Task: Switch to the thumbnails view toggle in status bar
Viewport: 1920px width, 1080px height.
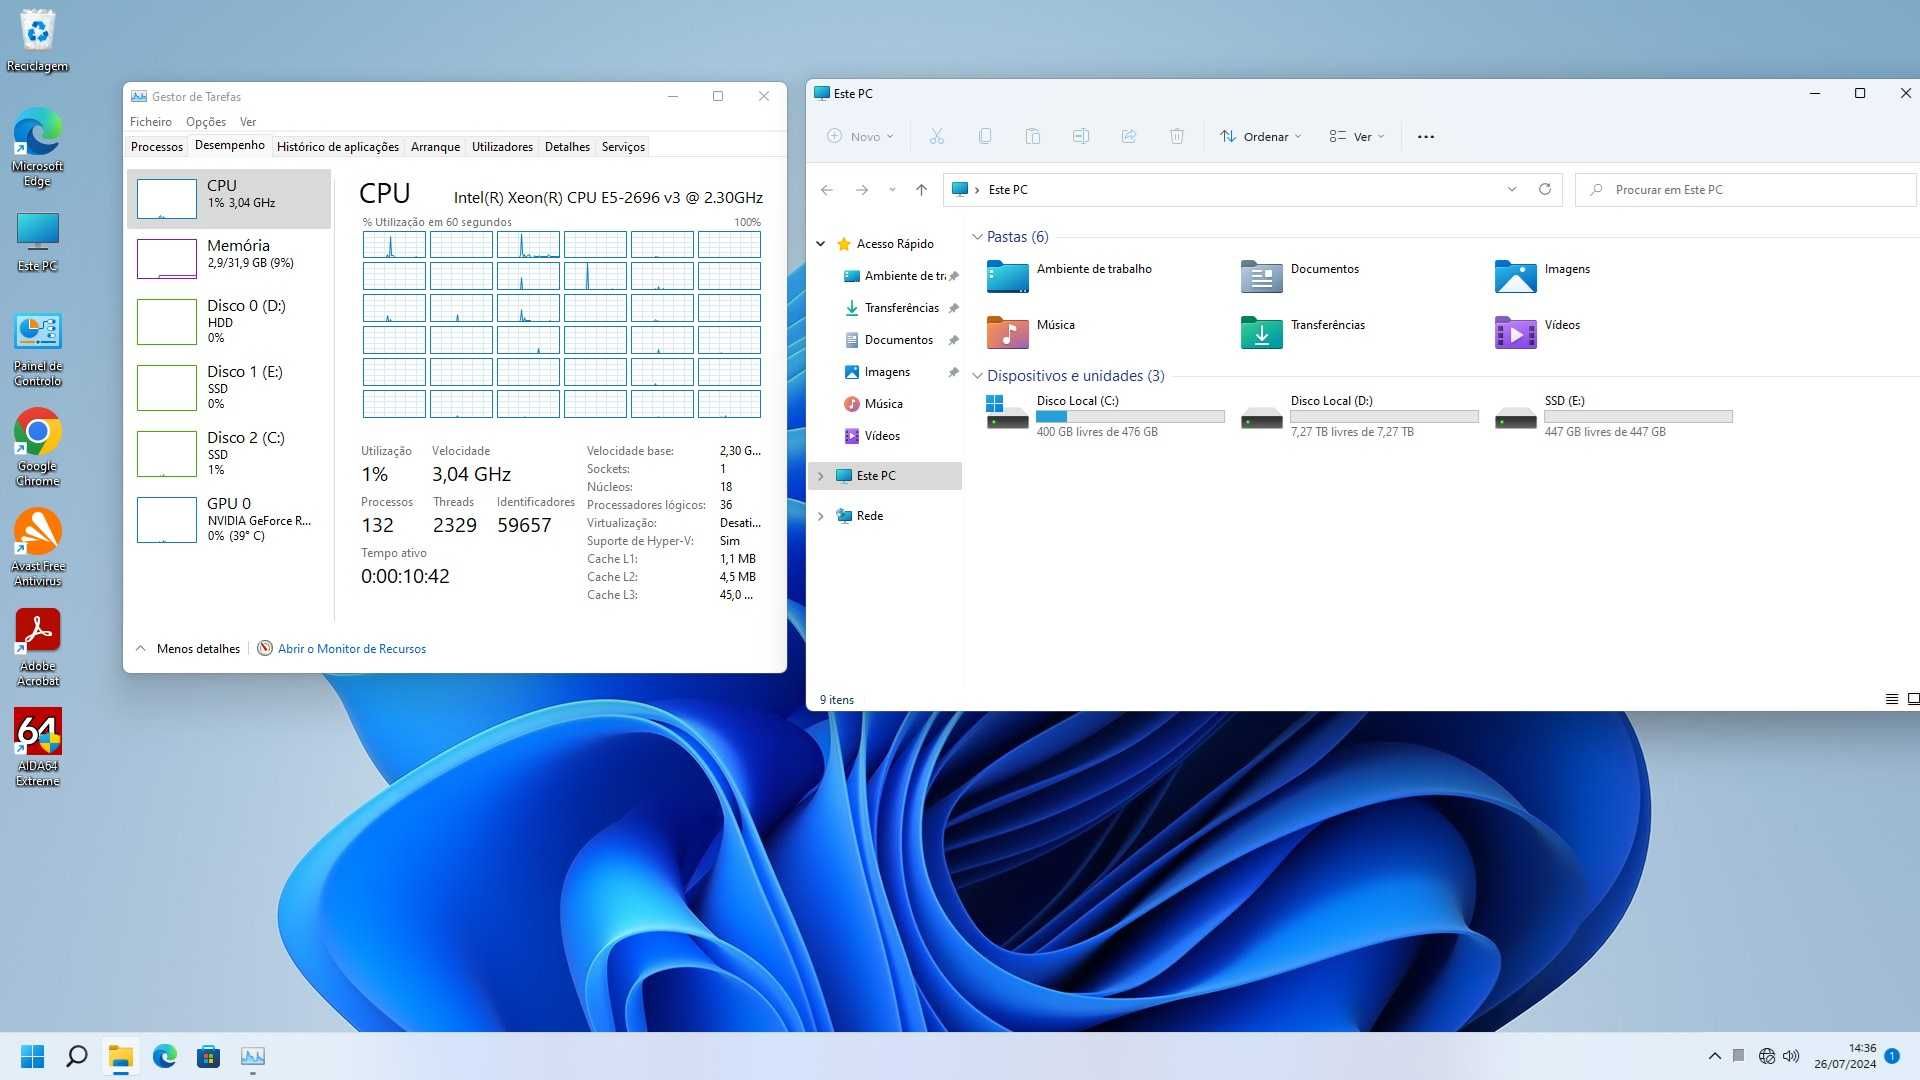Action: coord(1913,699)
